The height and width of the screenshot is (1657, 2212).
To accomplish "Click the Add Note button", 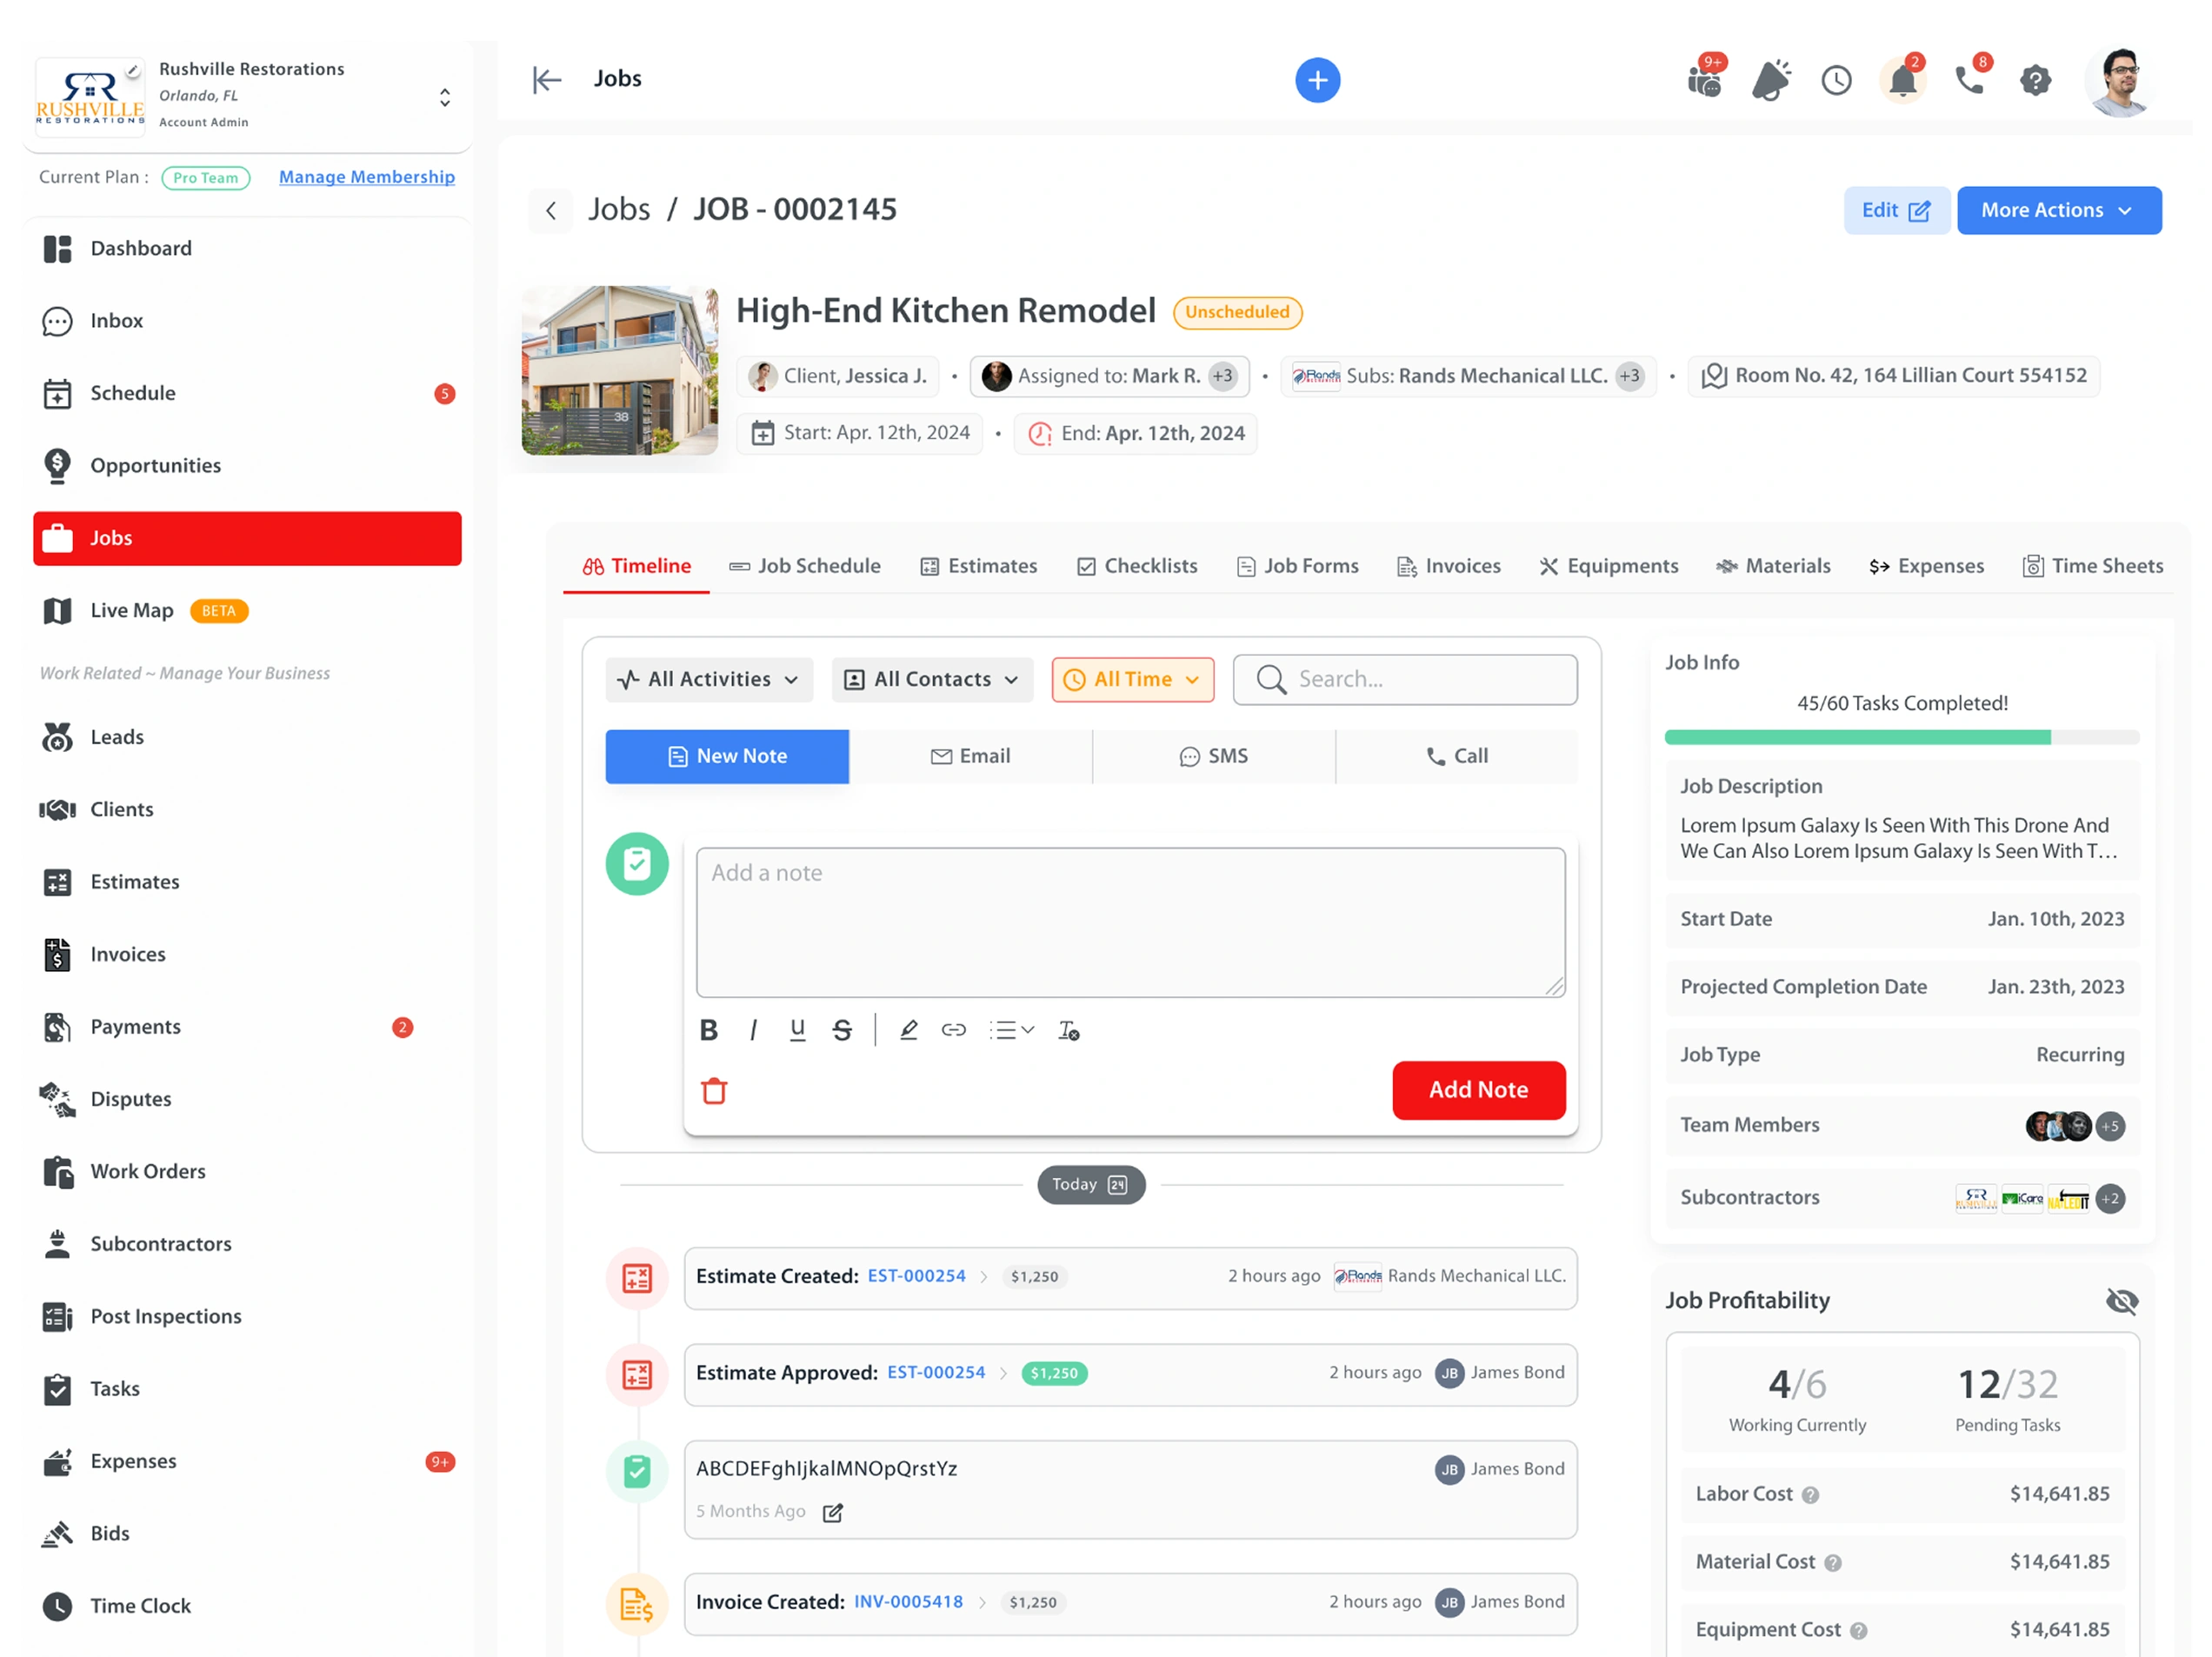I will (x=1478, y=1090).
